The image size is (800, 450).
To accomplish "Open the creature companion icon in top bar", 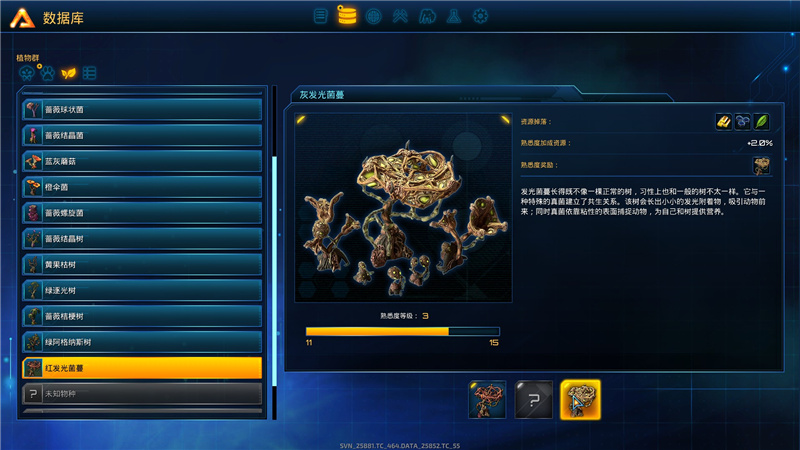I will tap(427, 16).
